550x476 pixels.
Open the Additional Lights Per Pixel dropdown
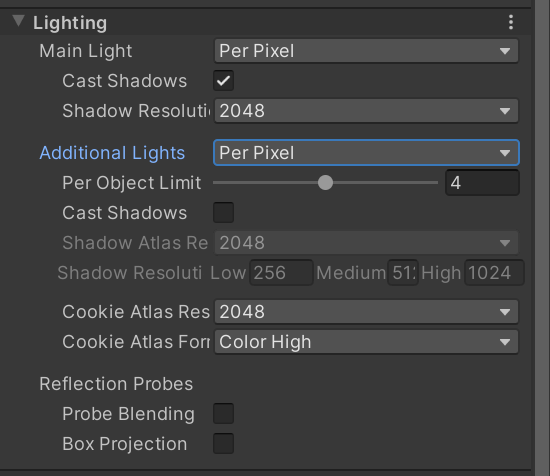click(366, 153)
